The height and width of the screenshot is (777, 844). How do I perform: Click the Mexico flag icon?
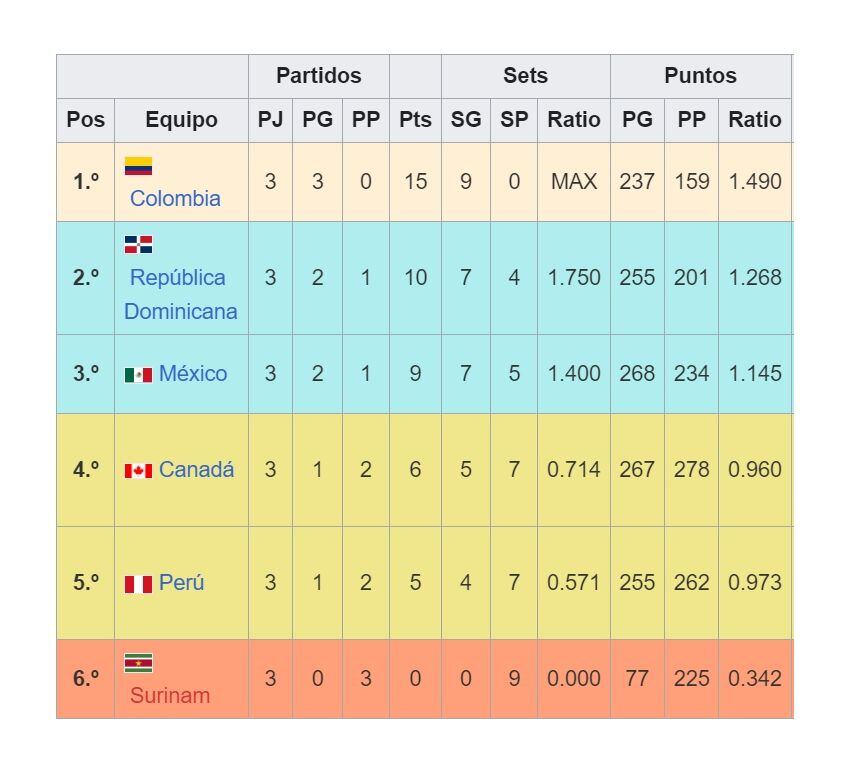pyautogui.click(x=138, y=374)
